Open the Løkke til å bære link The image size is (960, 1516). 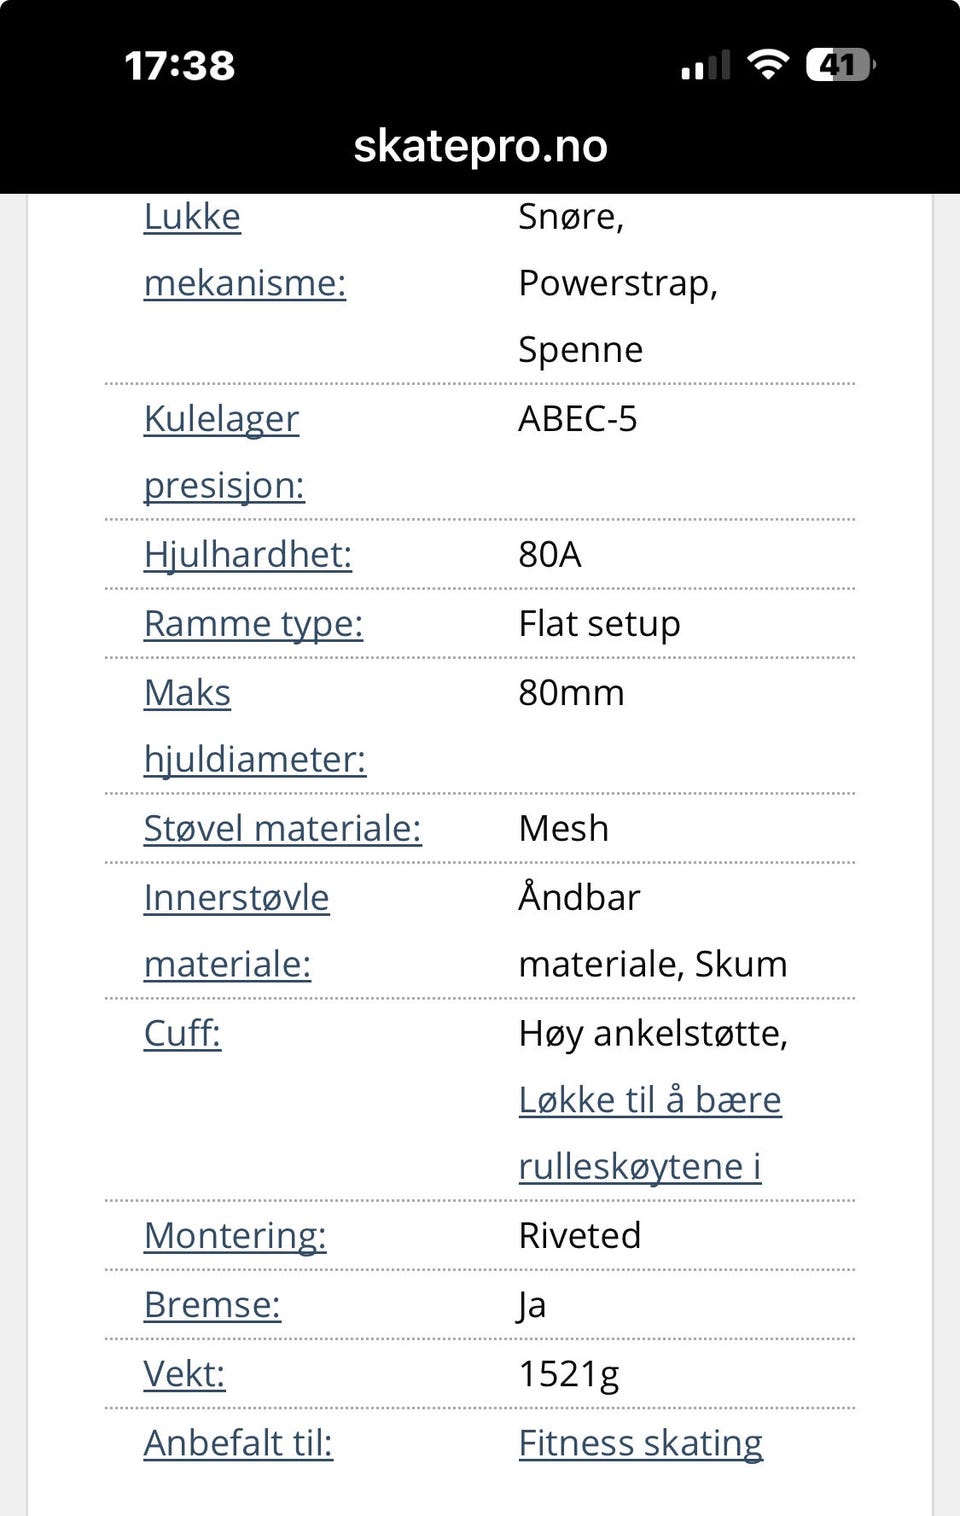coord(650,1100)
